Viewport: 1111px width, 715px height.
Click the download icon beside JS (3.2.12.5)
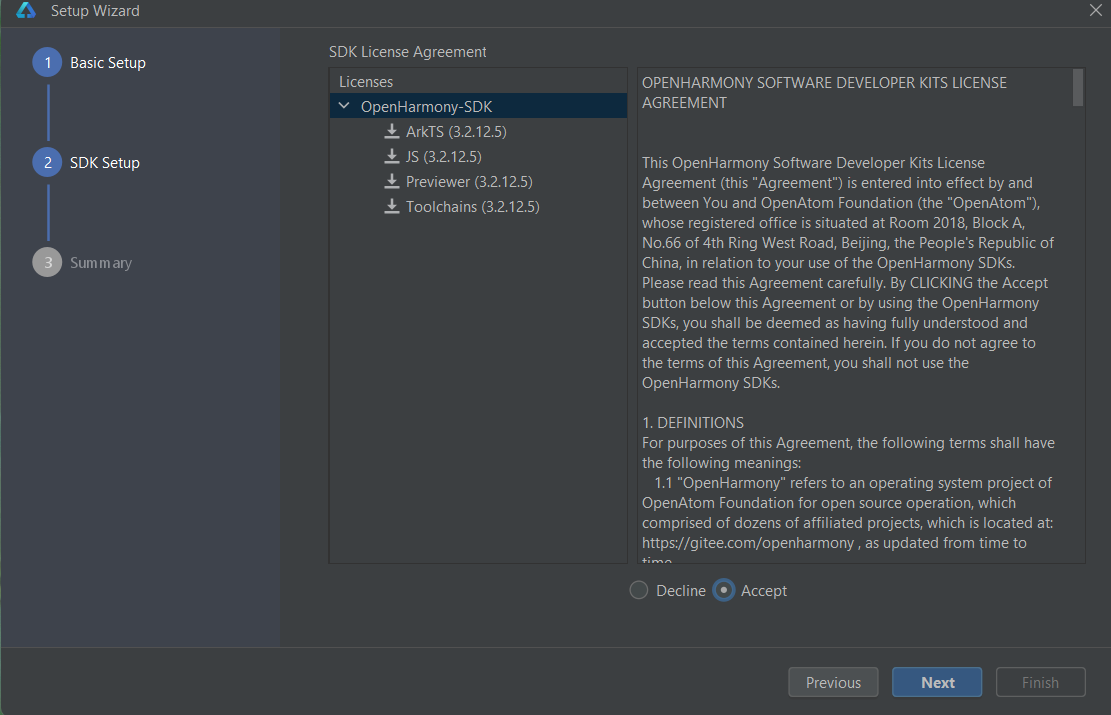pyautogui.click(x=392, y=156)
